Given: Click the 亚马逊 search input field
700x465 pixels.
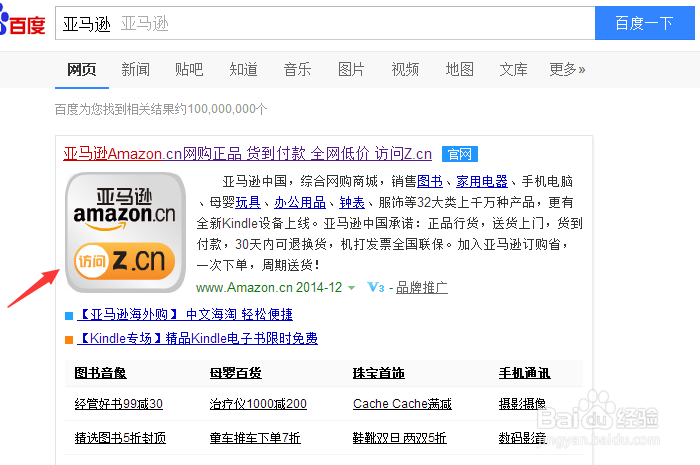Looking at the screenshot, I should click(325, 23).
